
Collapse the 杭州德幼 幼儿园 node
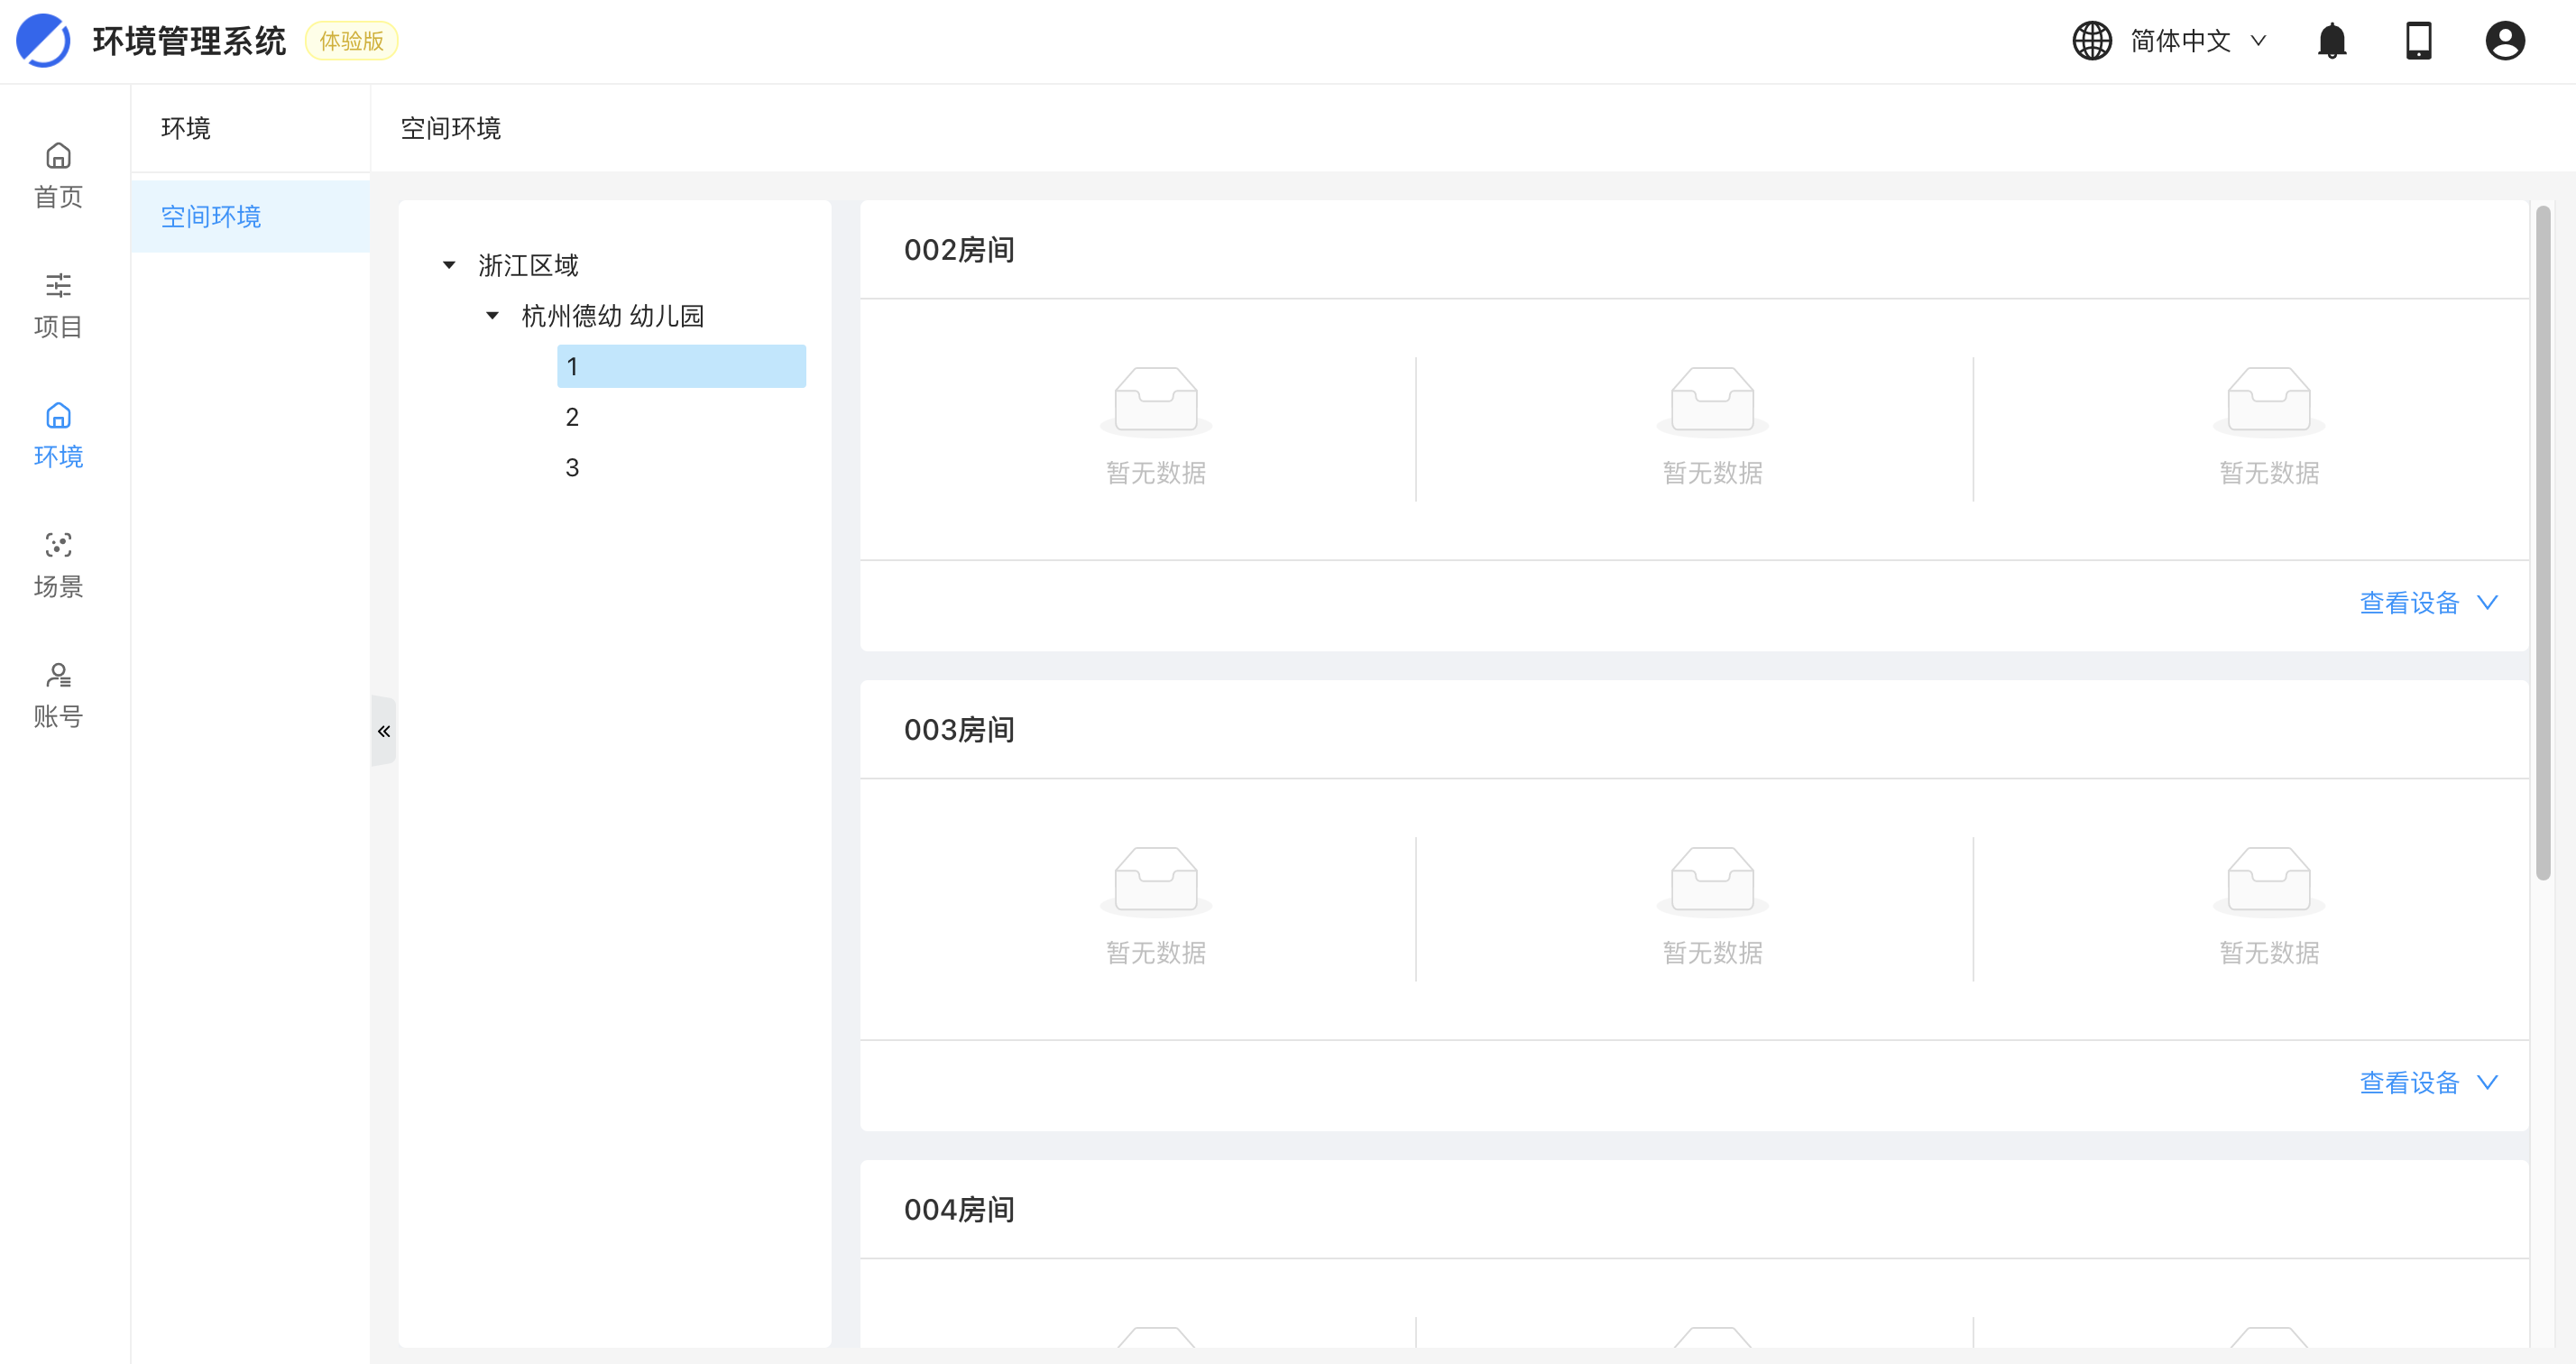(492, 316)
